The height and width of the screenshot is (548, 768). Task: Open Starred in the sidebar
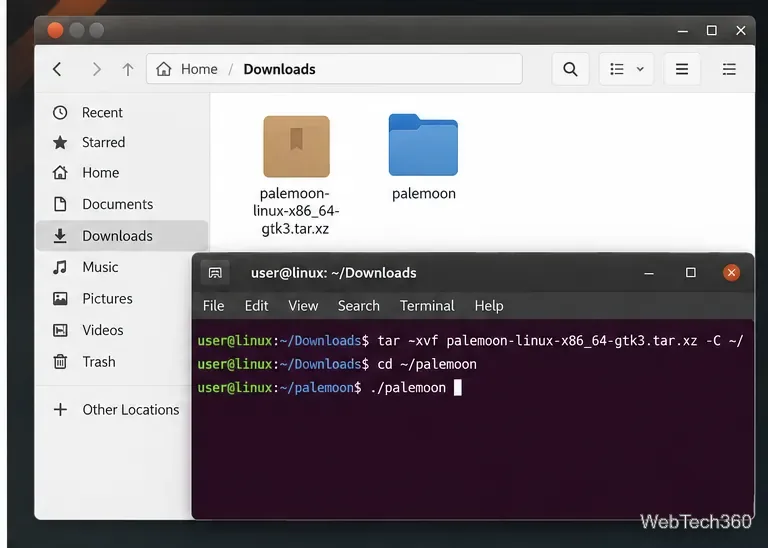[x=122, y=143]
